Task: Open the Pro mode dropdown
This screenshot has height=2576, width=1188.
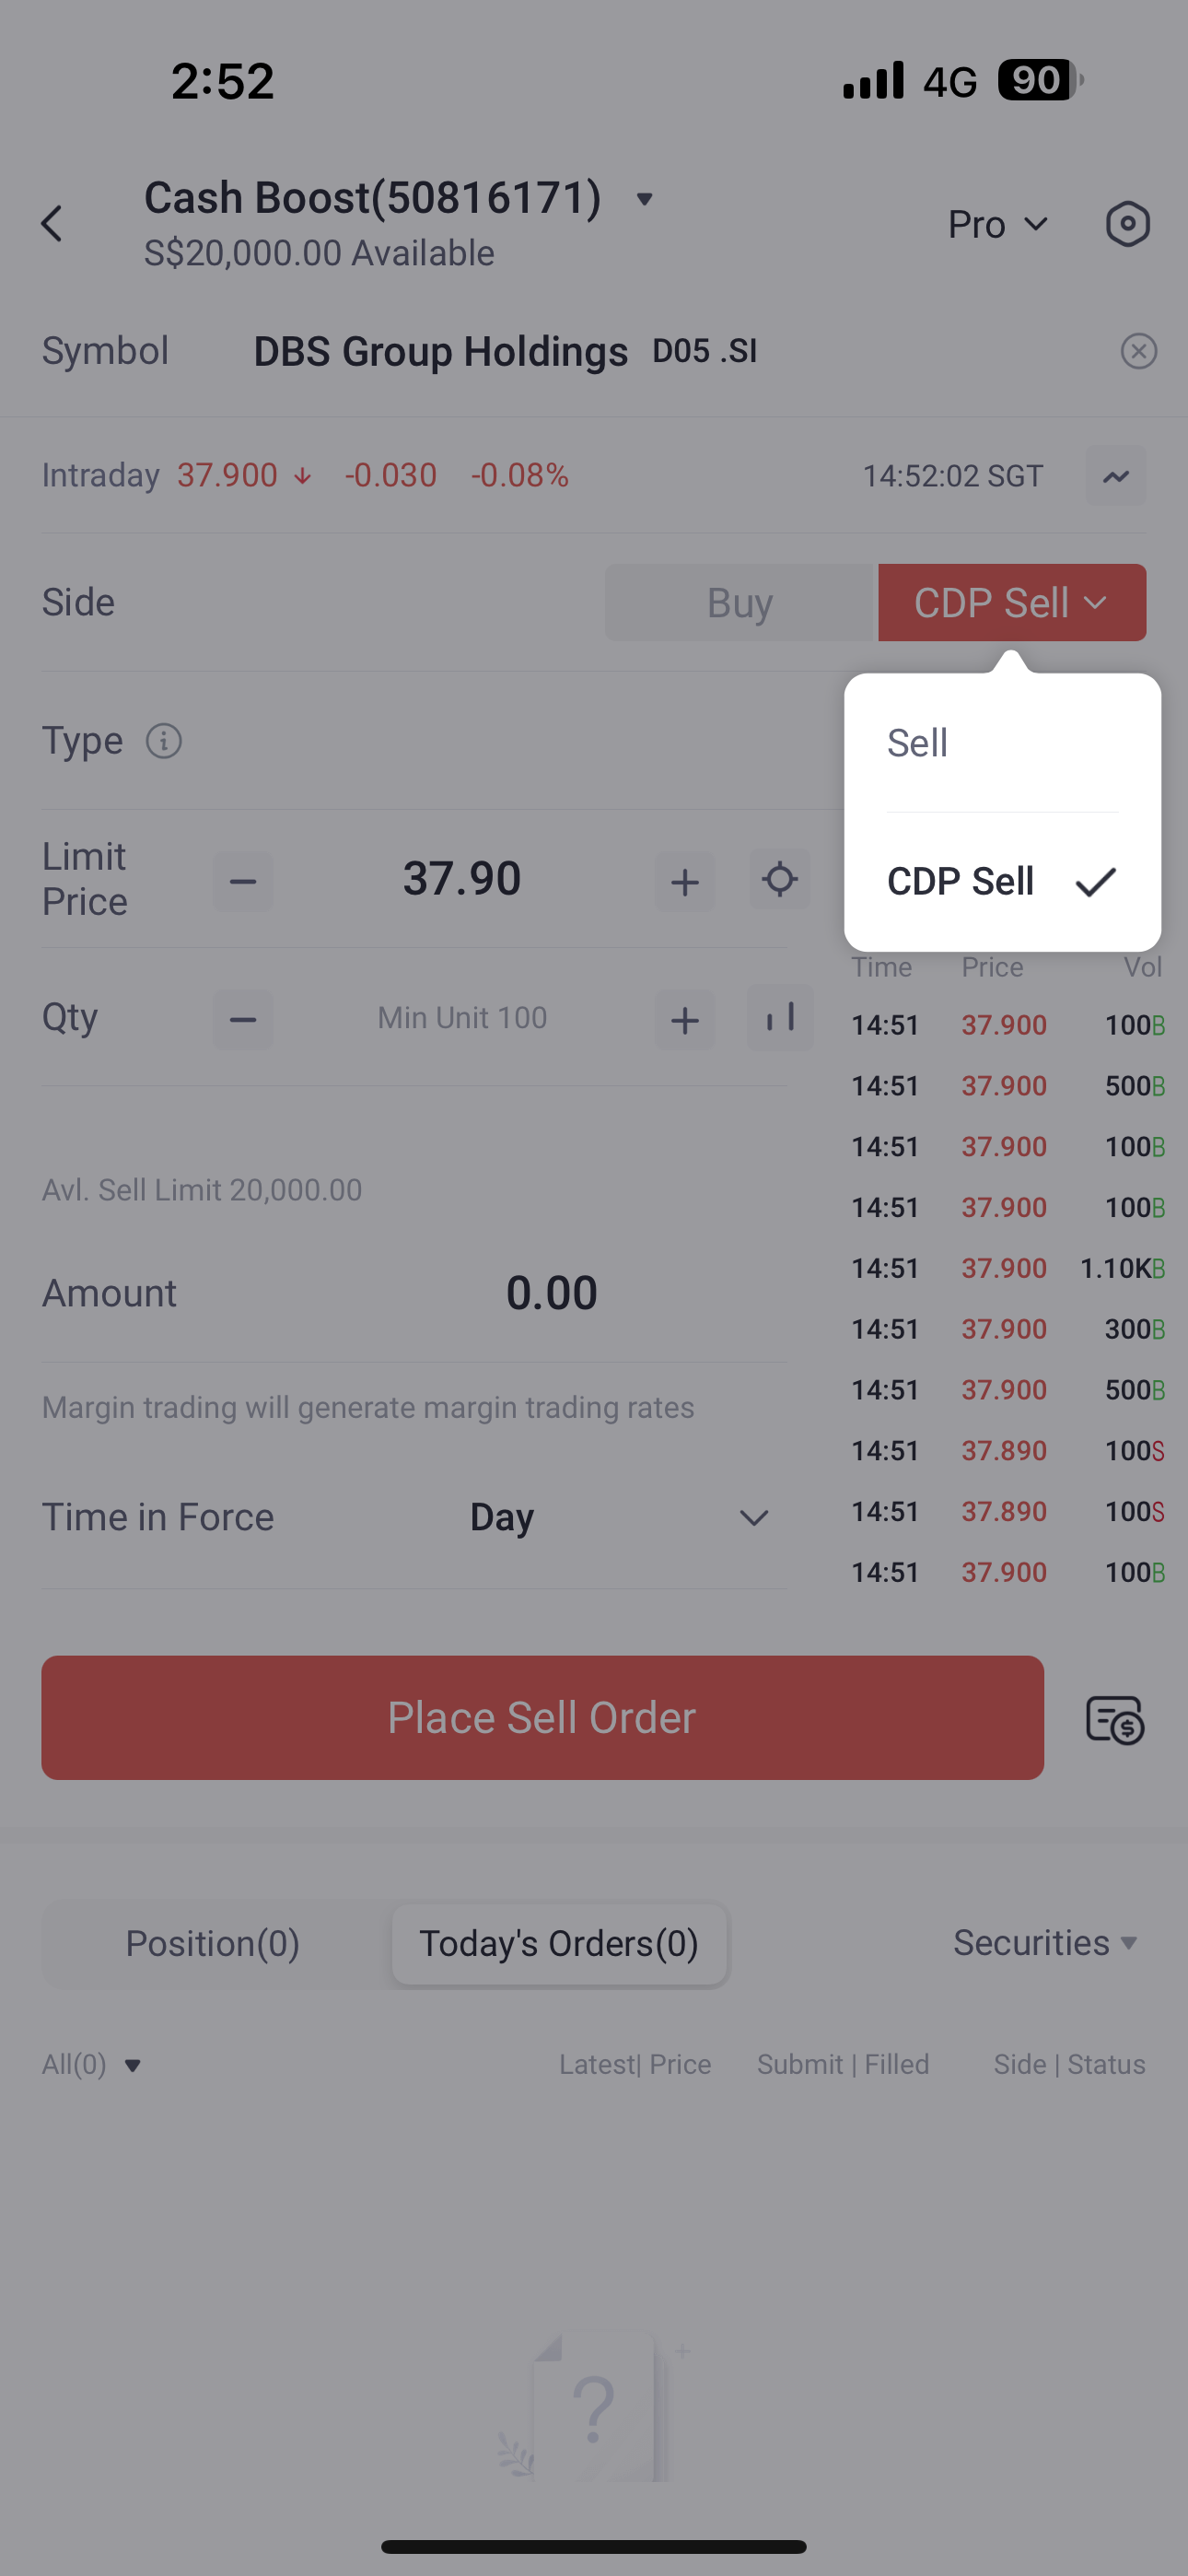Action: pyautogui.click(x=998, y=224)
